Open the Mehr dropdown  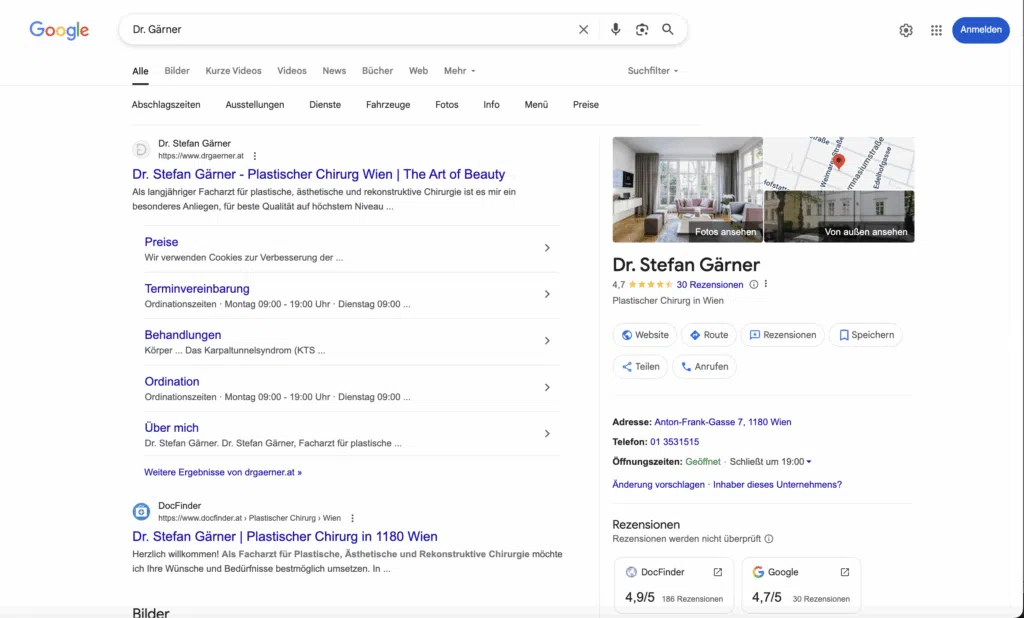[460, 71]
